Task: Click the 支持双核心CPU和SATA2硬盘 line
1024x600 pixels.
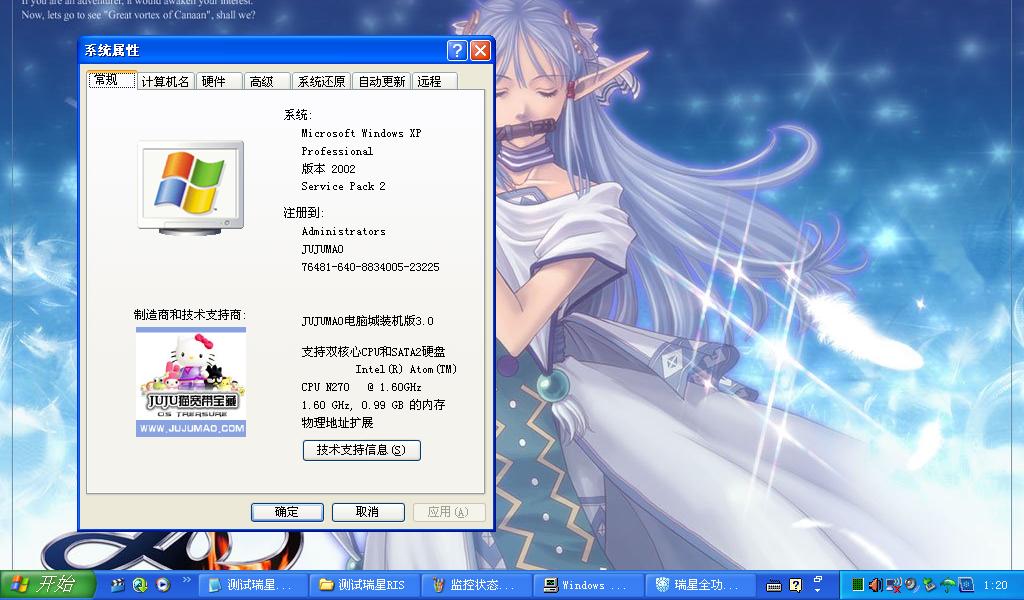Action: 373,352
